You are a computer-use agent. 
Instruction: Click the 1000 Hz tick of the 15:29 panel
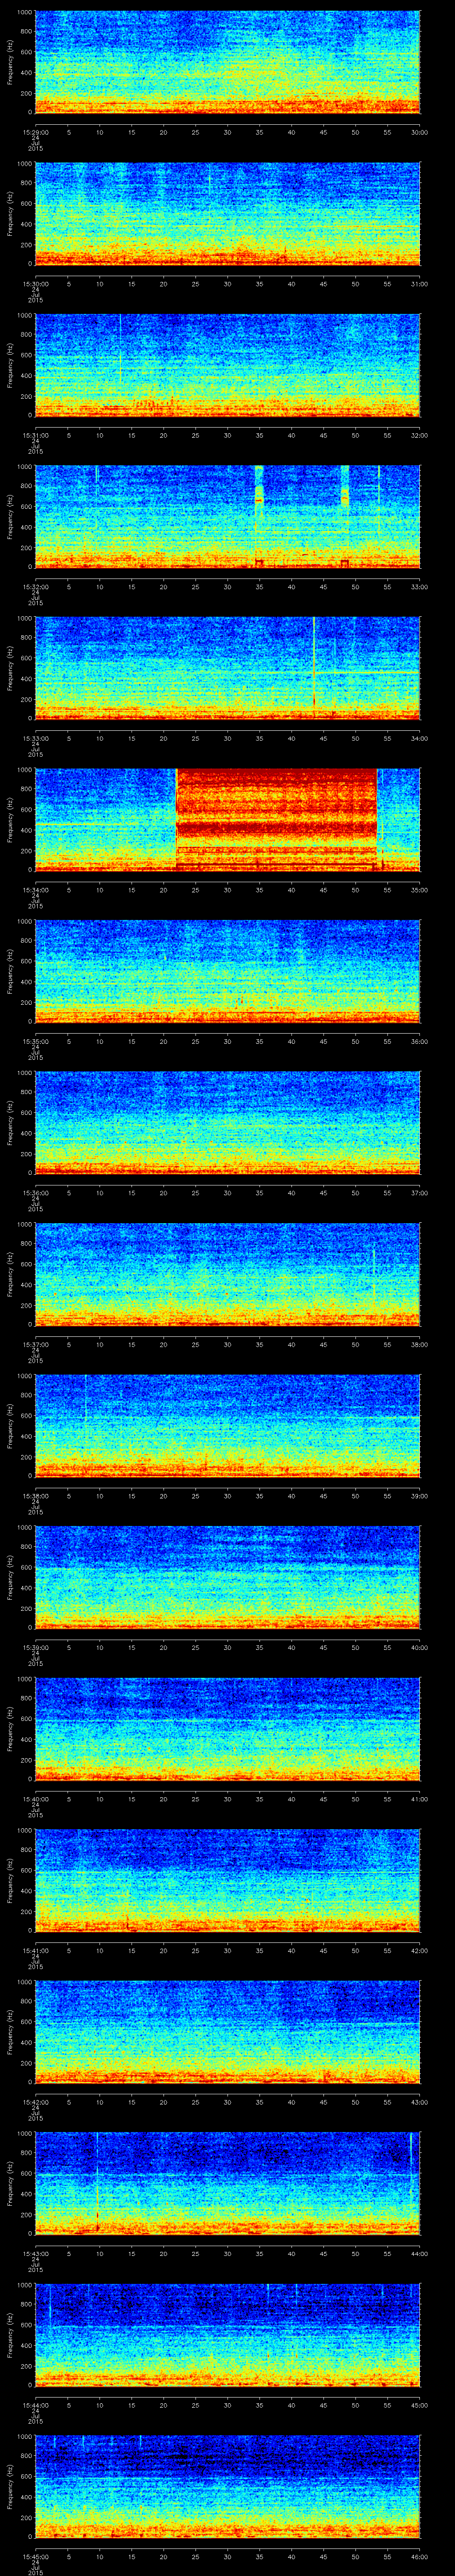point(24,12)
